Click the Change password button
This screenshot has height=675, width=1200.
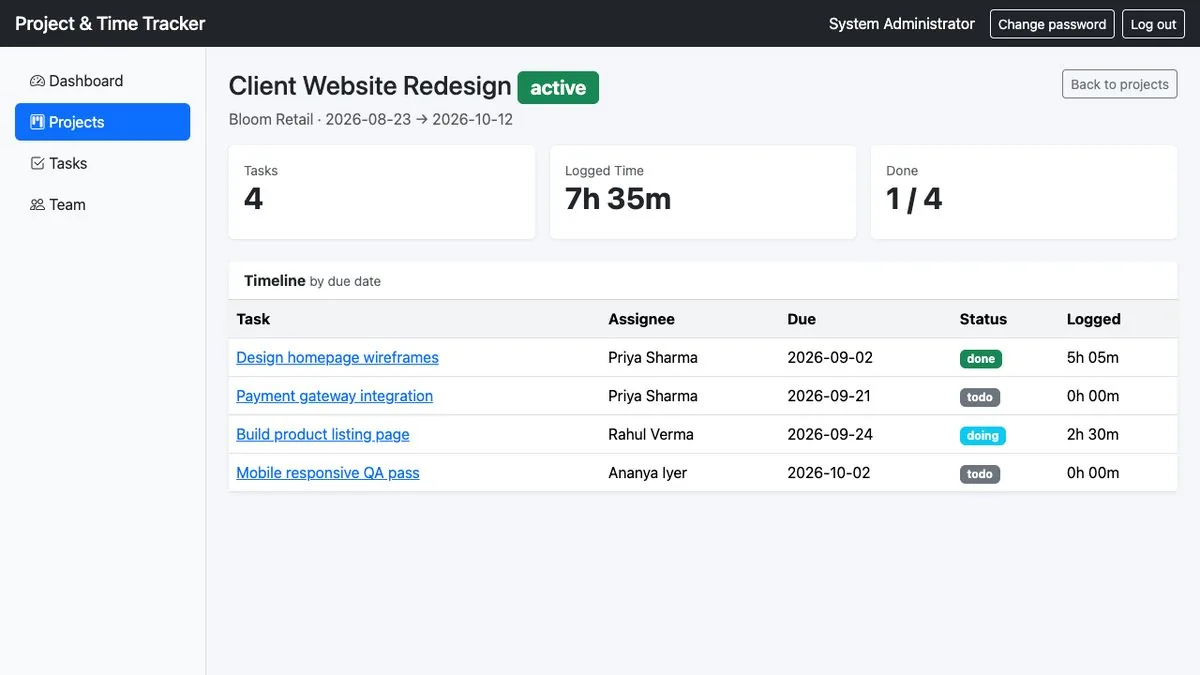[1052, 24]
